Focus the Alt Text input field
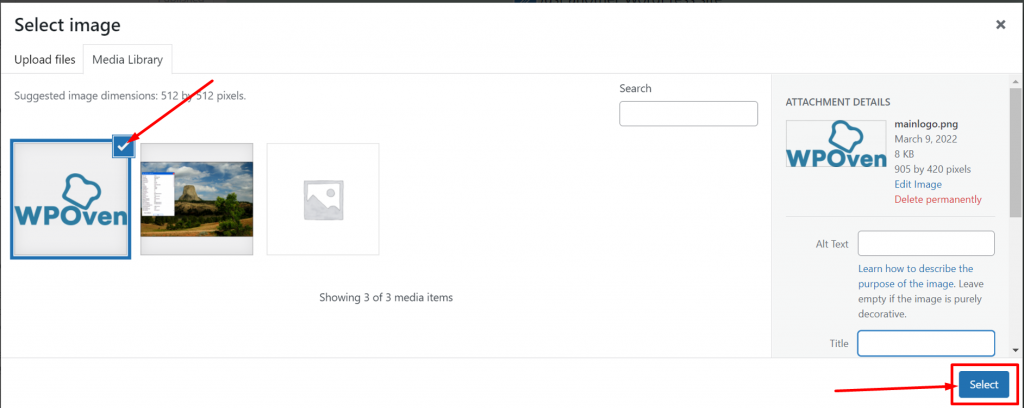This screenshot has height=408, width=1024. pos(926,243)
